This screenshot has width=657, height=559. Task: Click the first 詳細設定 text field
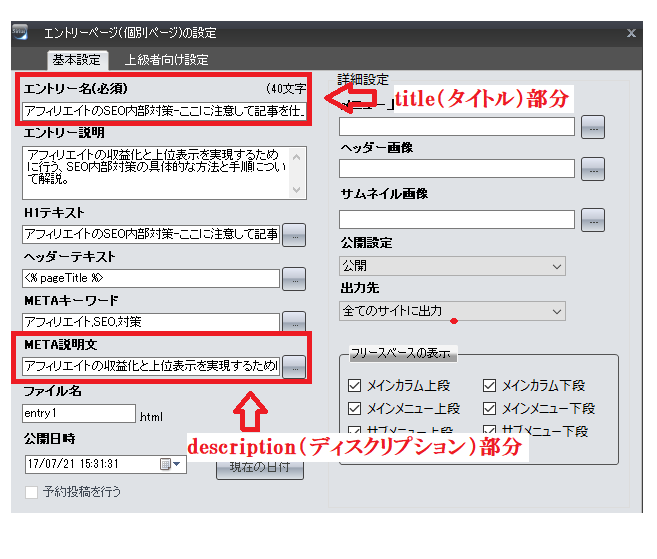pos(457,127)
